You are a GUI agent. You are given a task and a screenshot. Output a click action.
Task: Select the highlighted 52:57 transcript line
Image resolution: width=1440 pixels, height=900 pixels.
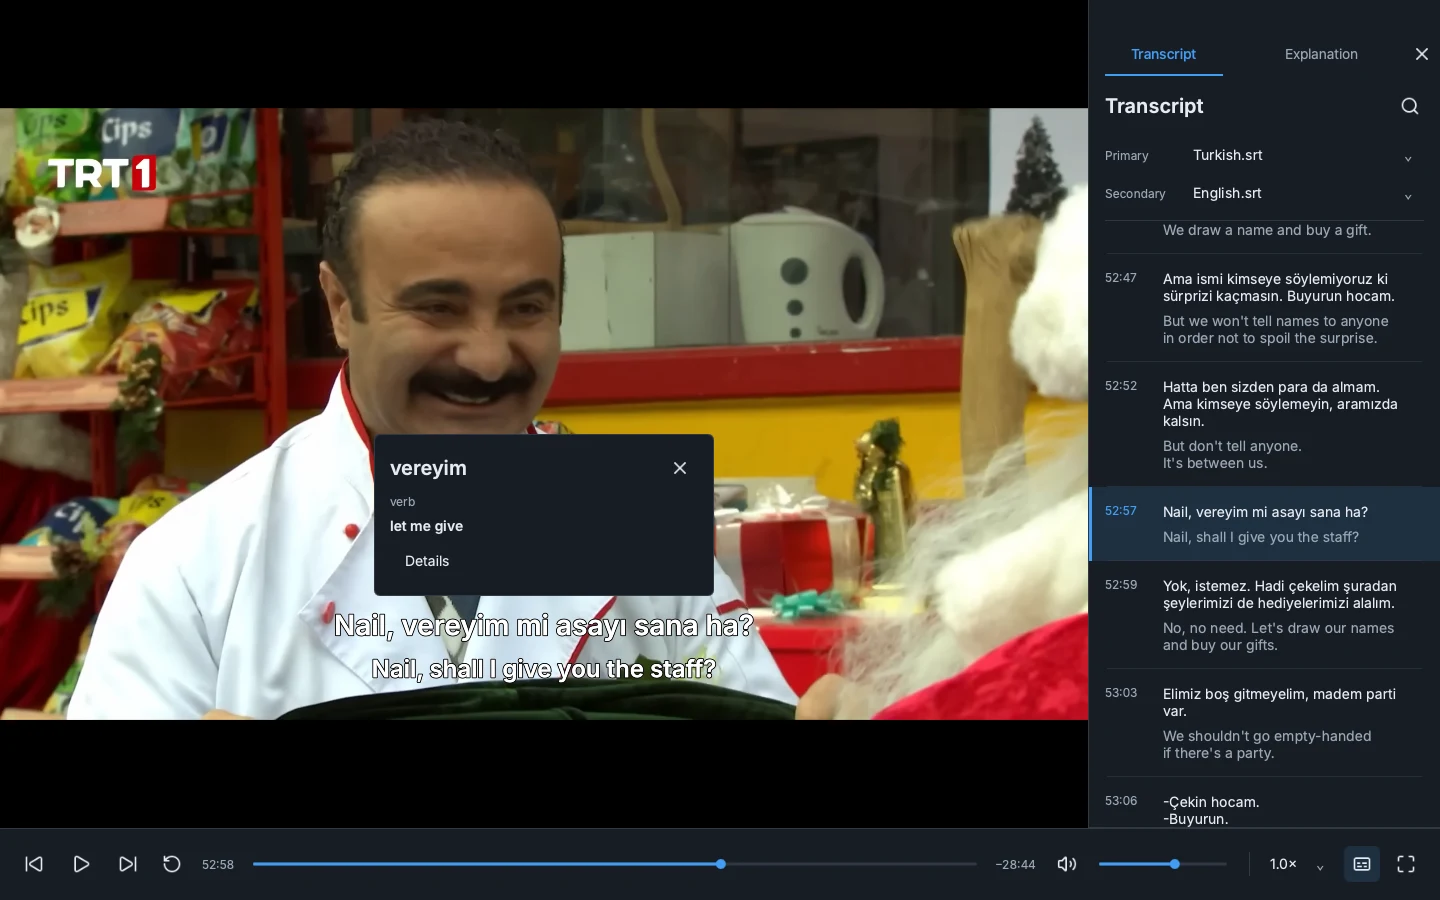1264,524
